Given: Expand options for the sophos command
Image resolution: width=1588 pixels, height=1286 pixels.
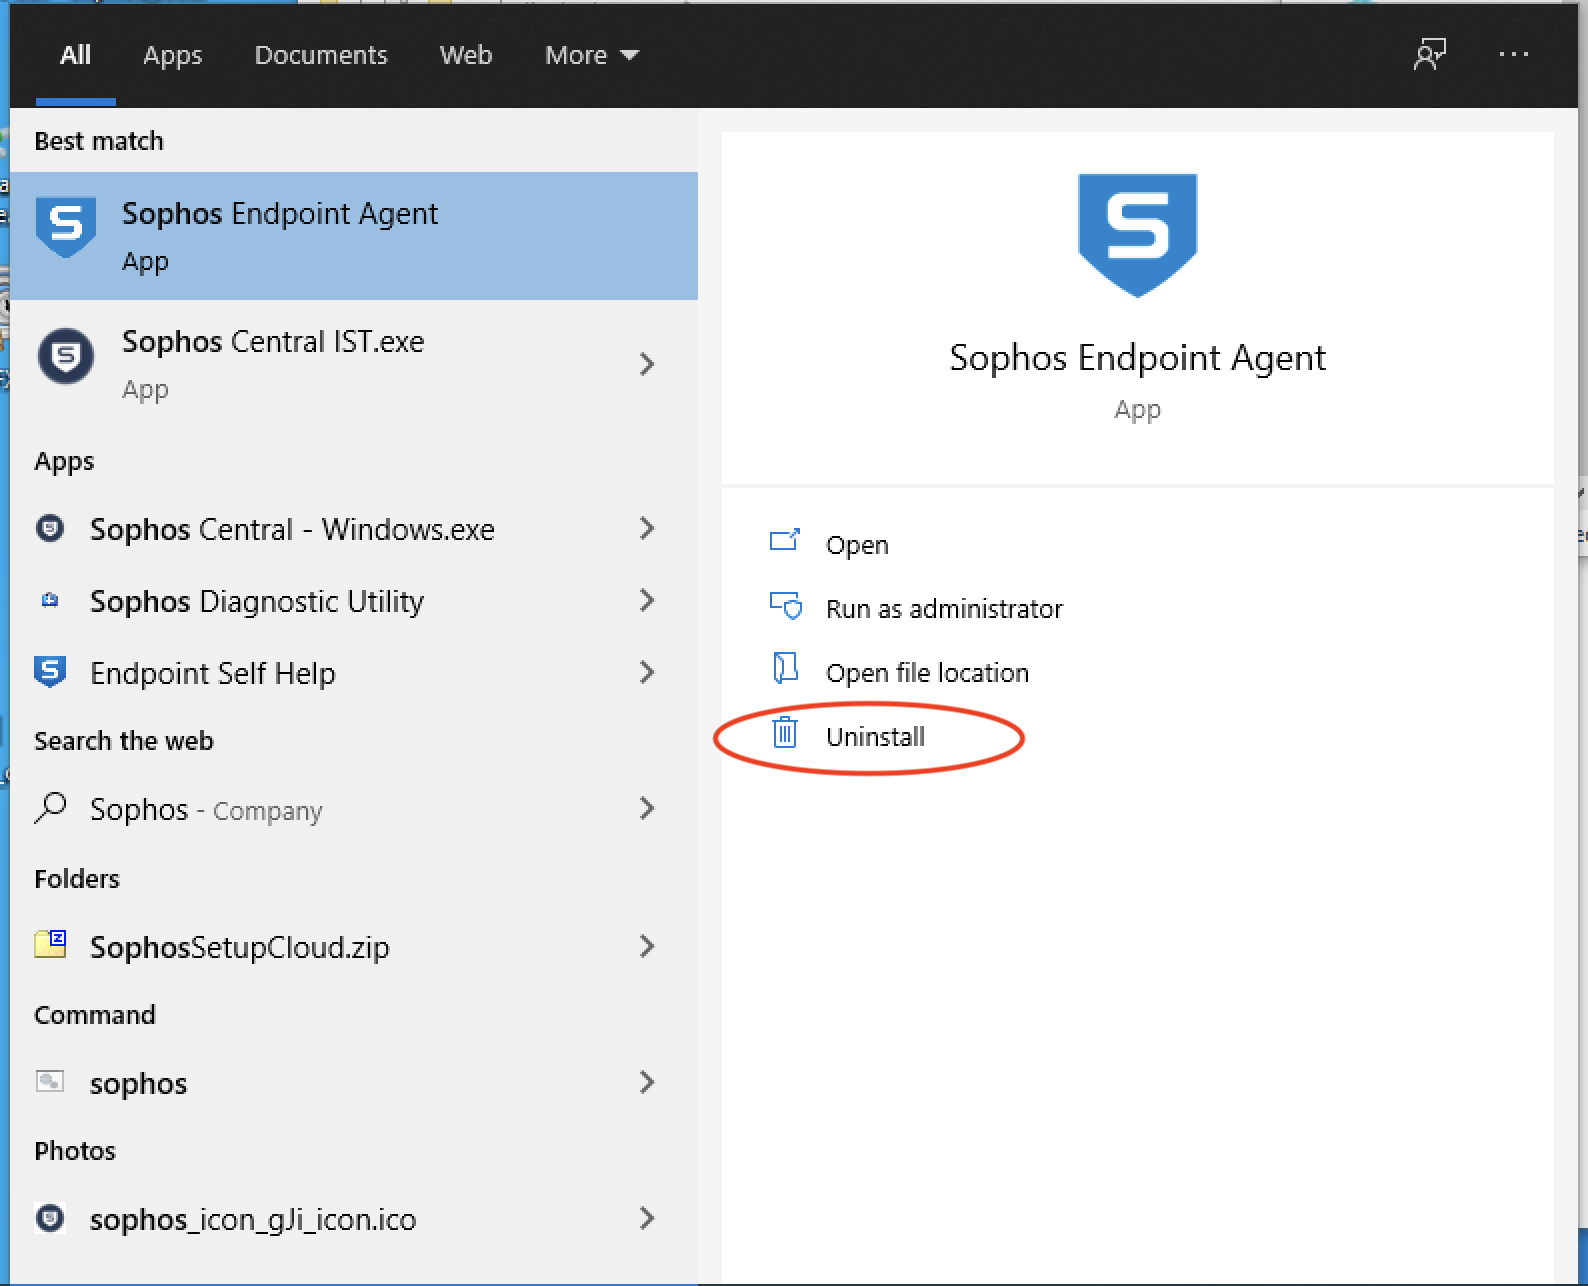Looking at the screenshot, I should coord(647,1082).
